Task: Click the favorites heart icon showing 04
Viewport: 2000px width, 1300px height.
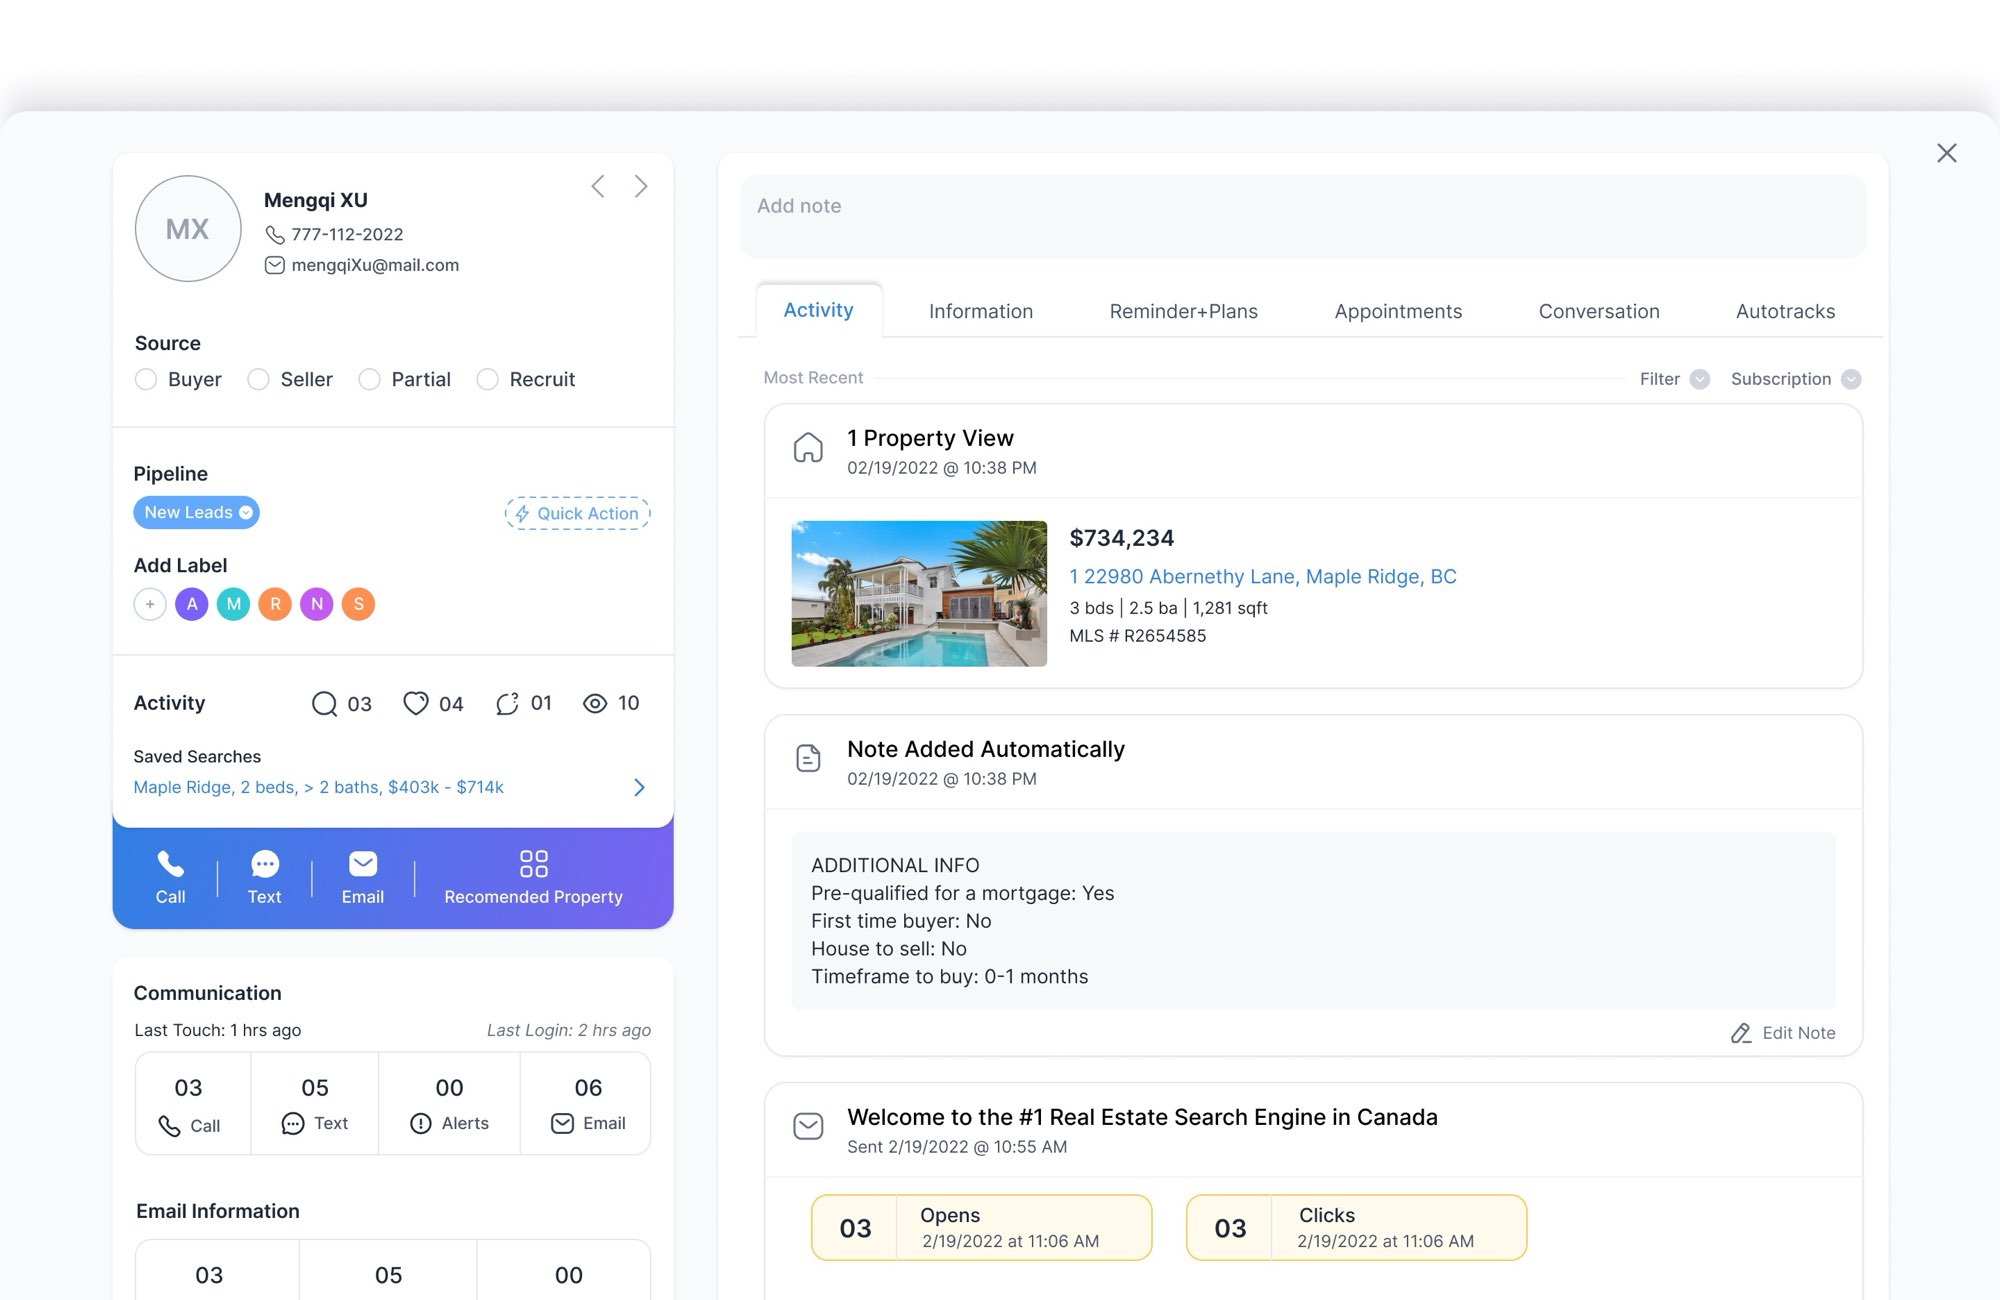Action: (416, 703)
